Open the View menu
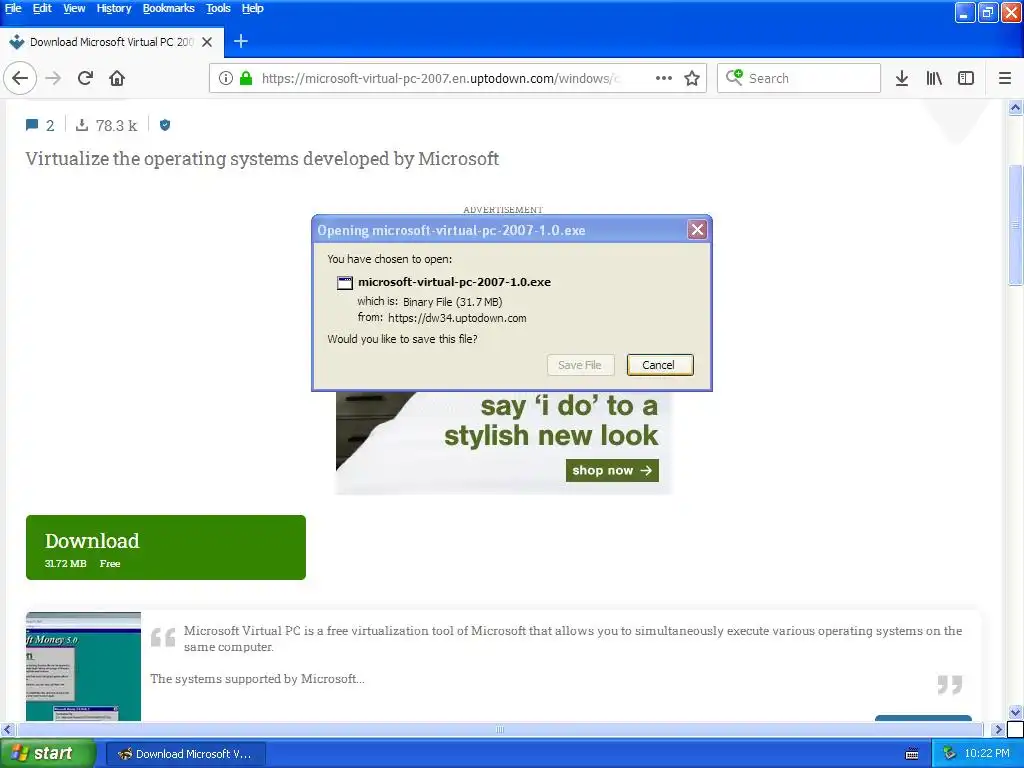This screenshot has width=1024, height=768. [74, 8]
